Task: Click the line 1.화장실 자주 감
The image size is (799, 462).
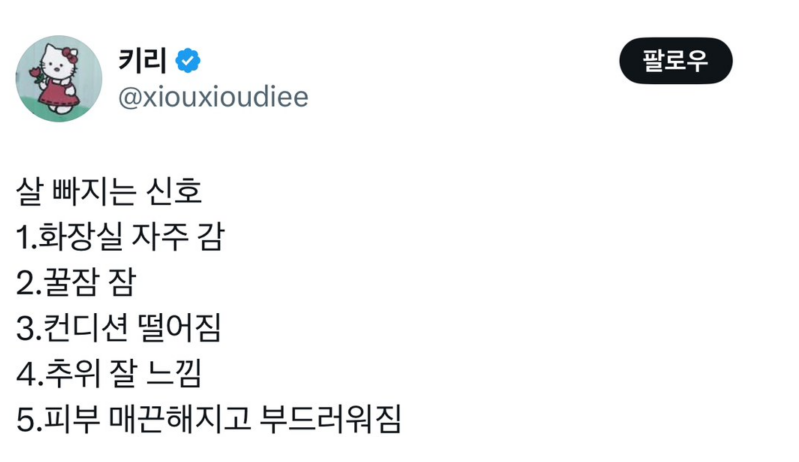Action: 121,237
